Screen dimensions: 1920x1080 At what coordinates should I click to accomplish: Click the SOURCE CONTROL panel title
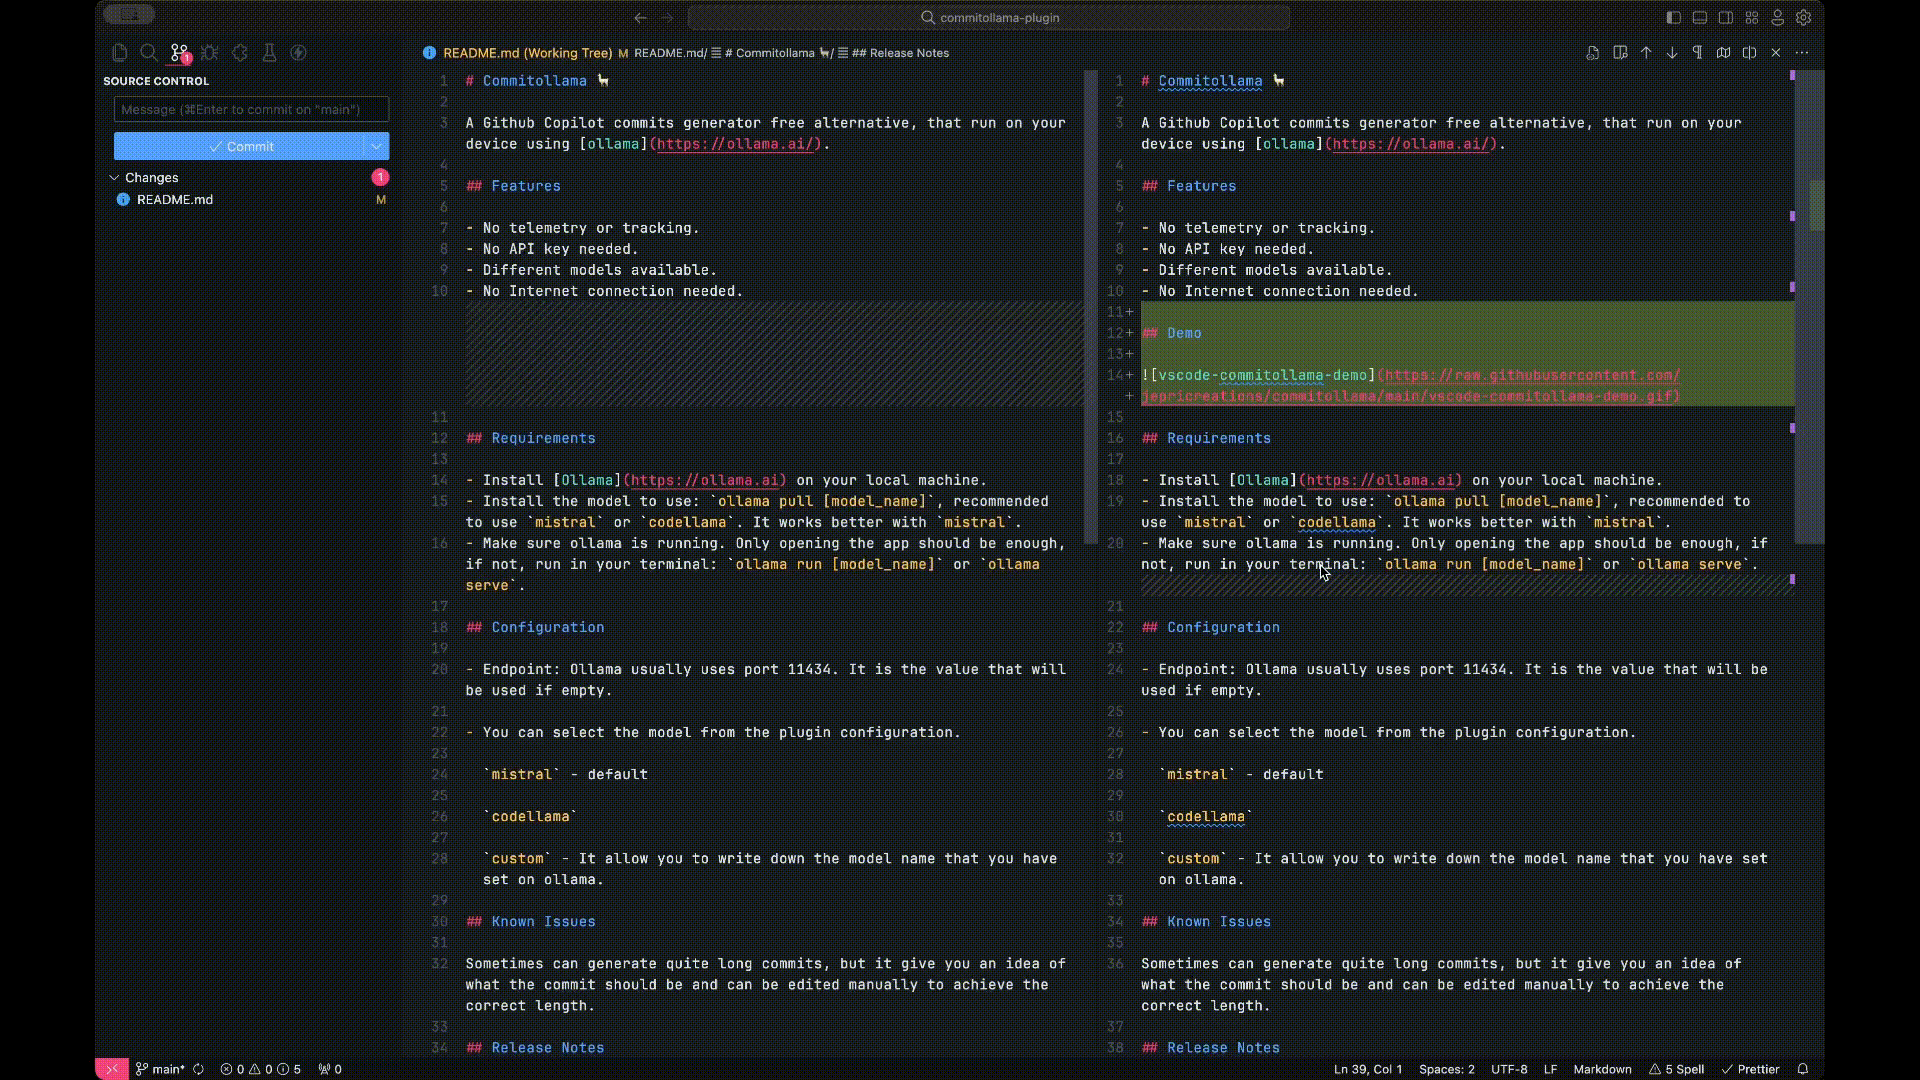pos(156,81)
